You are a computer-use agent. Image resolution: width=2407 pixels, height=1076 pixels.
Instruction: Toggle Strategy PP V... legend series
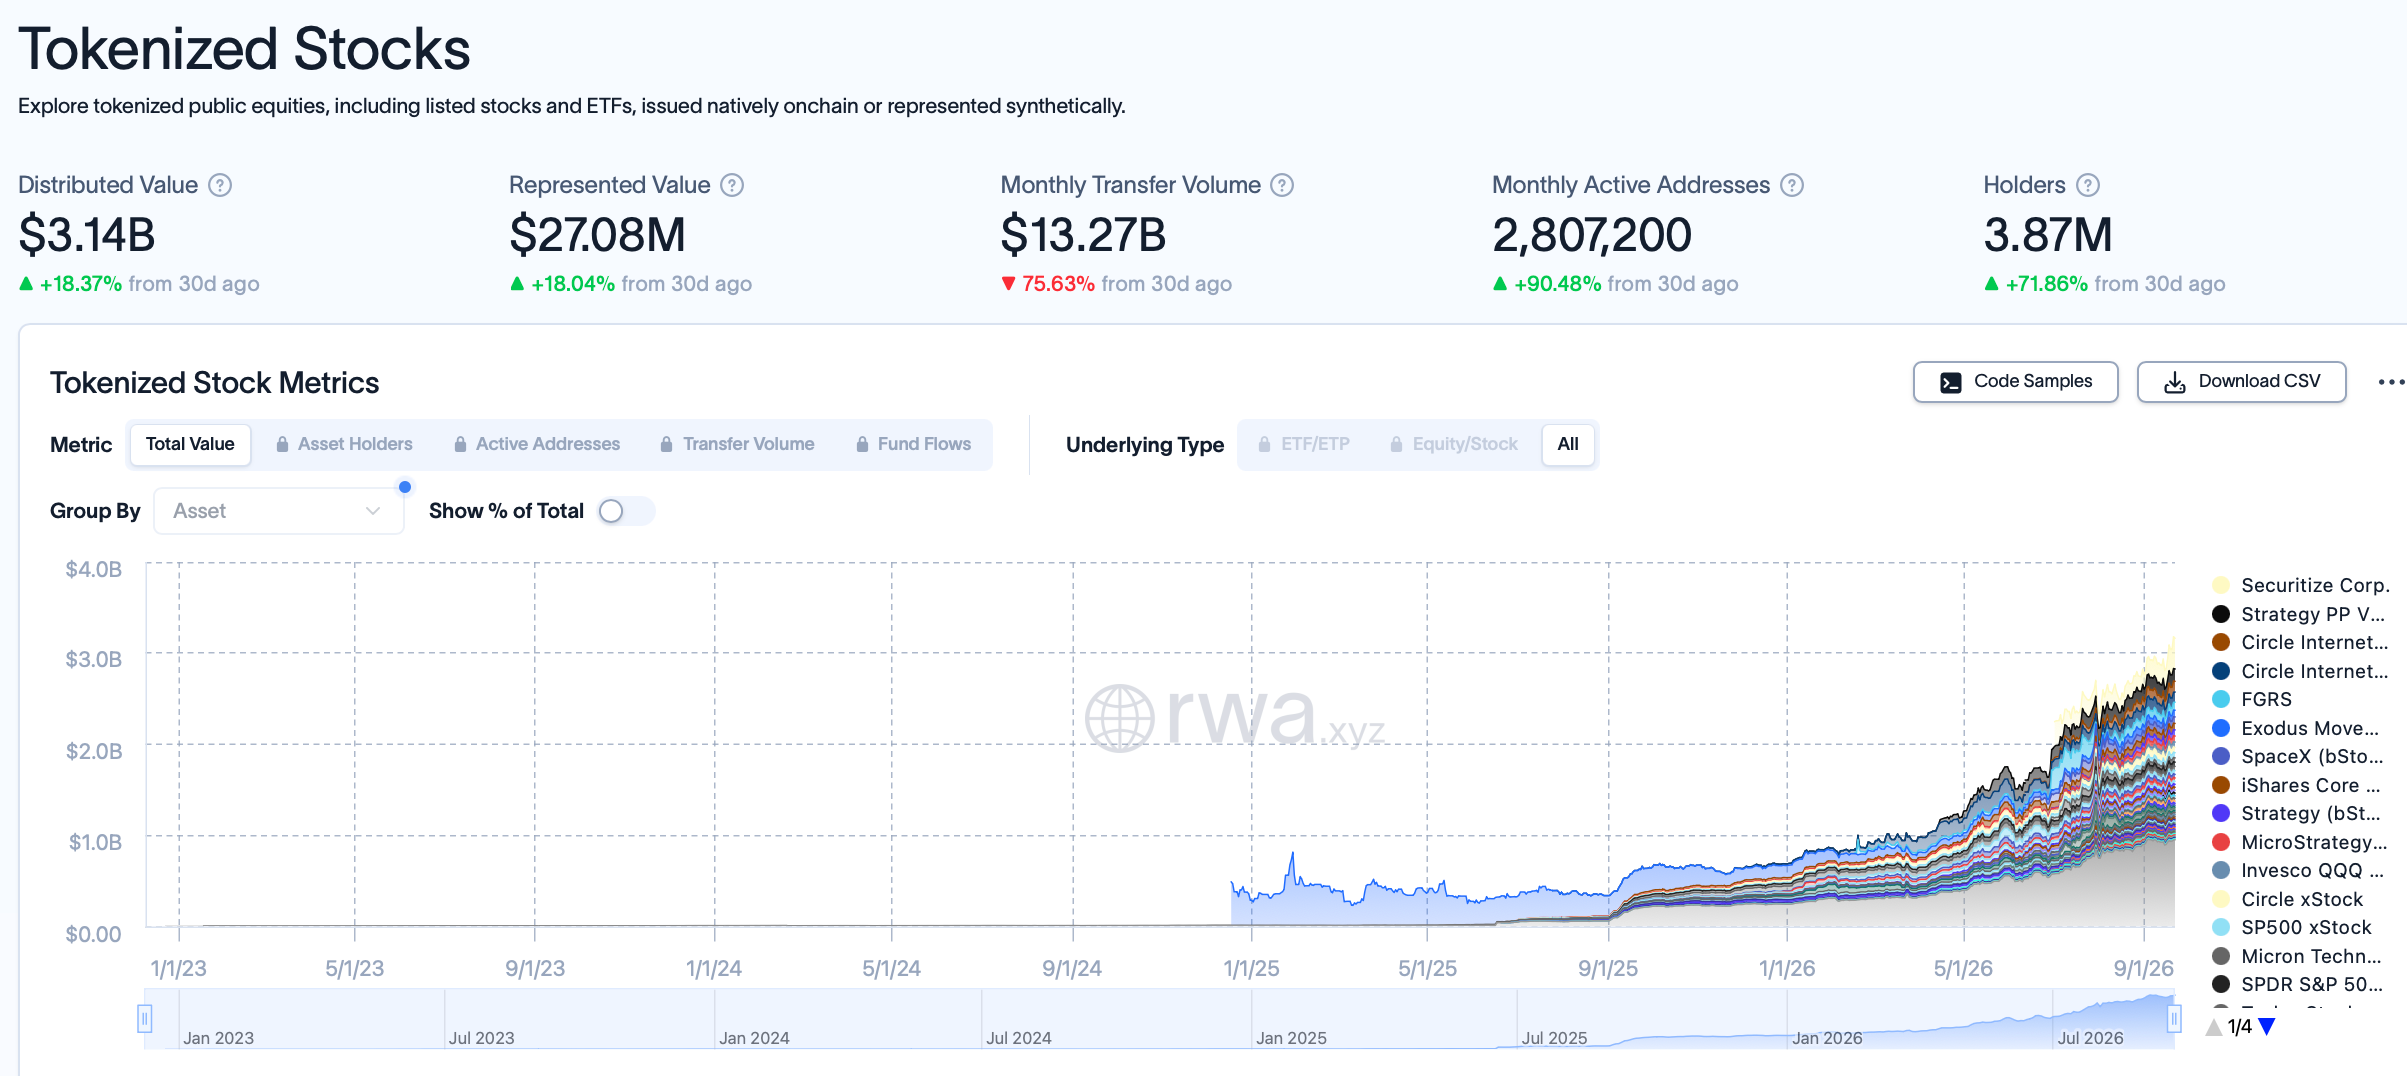point(2298,614)
